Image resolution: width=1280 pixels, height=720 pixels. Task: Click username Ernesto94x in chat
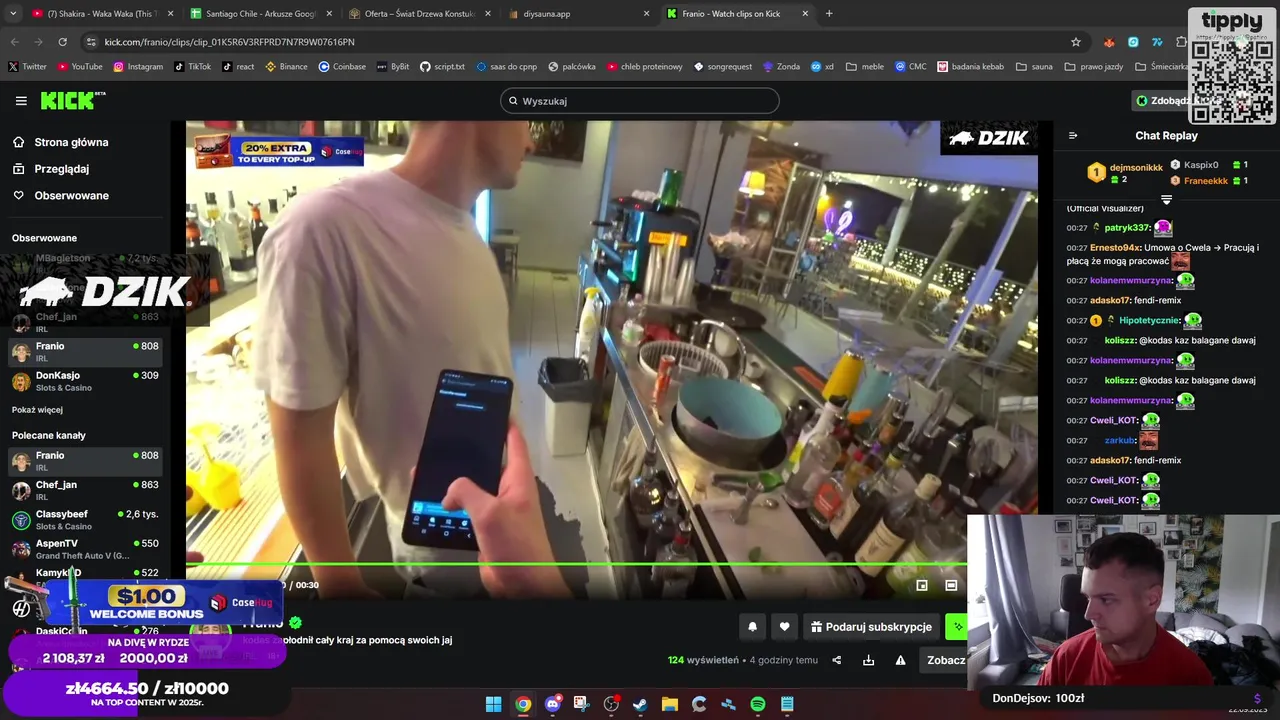(1115, 248)
